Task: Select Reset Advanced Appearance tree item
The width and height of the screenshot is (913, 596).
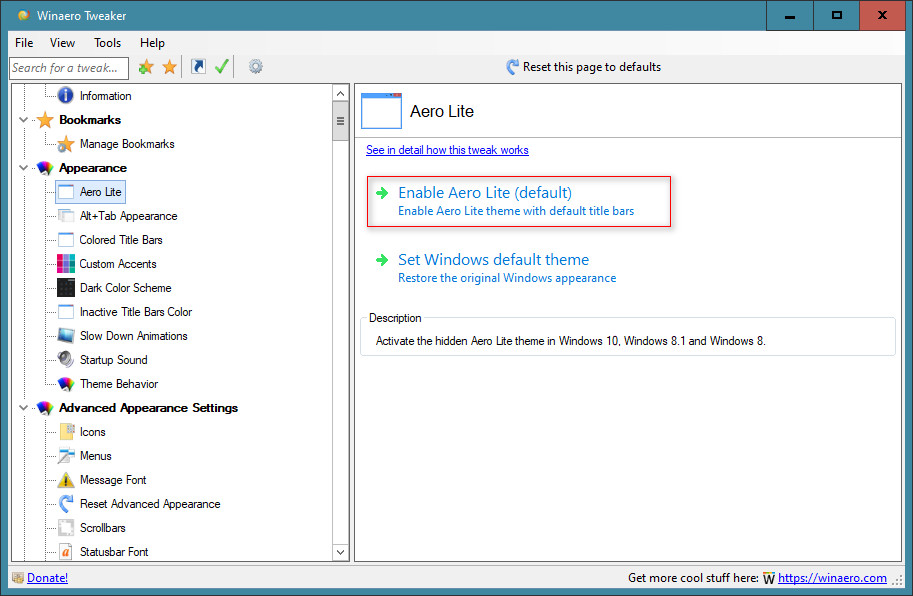Action: click(150, 504)
